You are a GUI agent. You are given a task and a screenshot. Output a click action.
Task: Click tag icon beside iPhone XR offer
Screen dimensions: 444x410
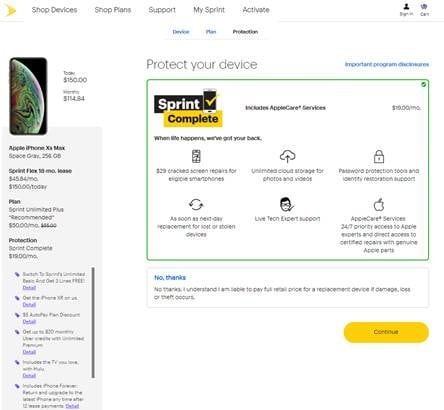click(x=17, y=298)
